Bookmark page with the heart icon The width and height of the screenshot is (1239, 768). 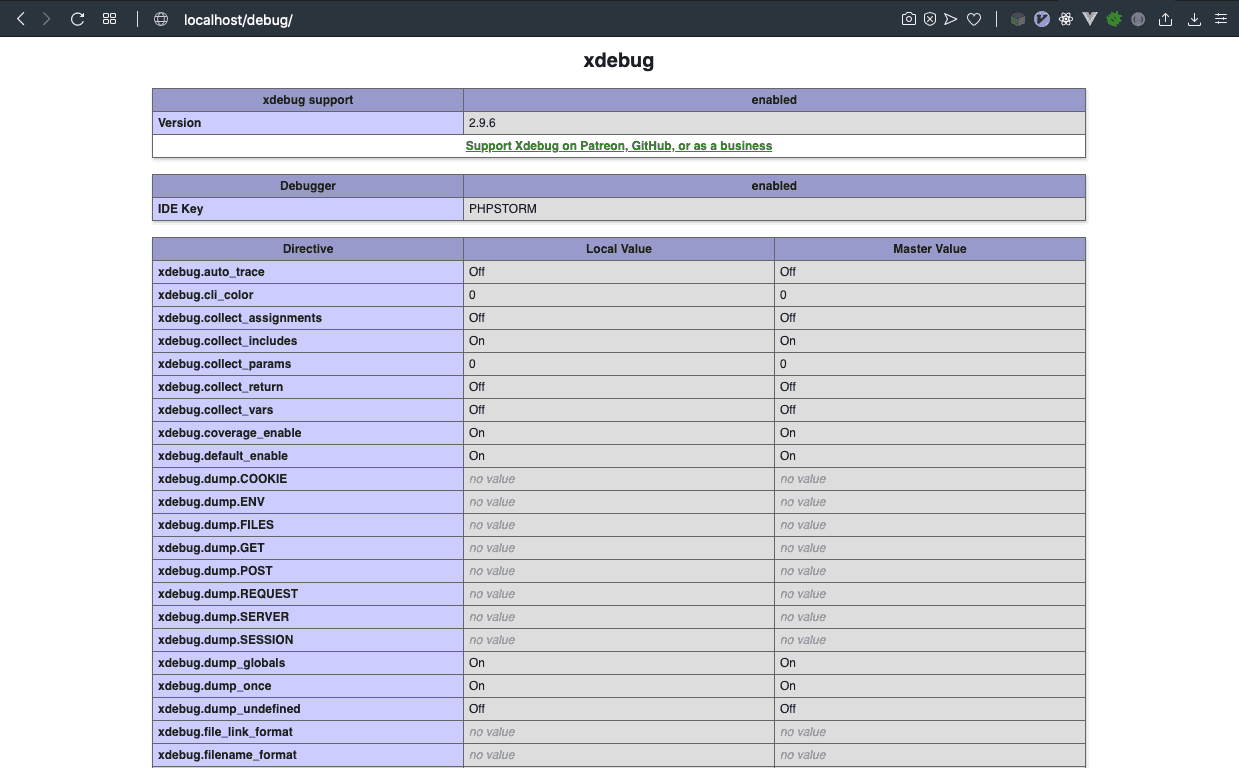pyautogui.click(x=974, y=19)
